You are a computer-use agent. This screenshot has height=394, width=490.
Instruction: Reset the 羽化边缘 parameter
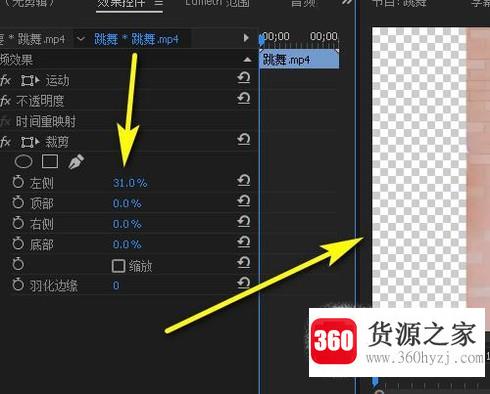[244, 283]
